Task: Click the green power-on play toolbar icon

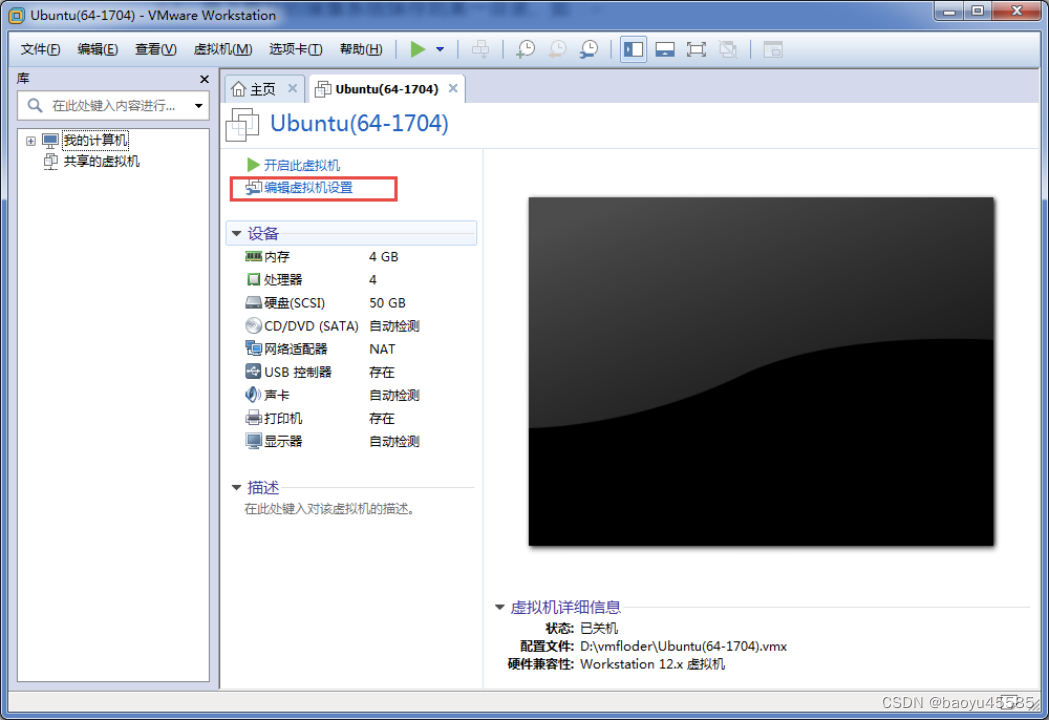Action: click(417, 50)
